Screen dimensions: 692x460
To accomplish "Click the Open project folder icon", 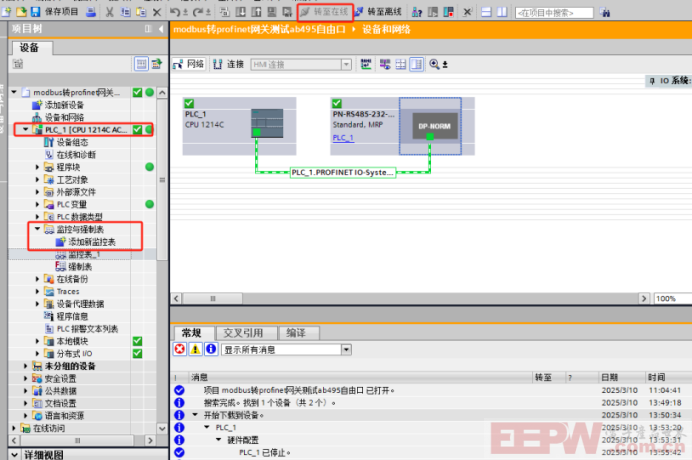I will point(21,12).
